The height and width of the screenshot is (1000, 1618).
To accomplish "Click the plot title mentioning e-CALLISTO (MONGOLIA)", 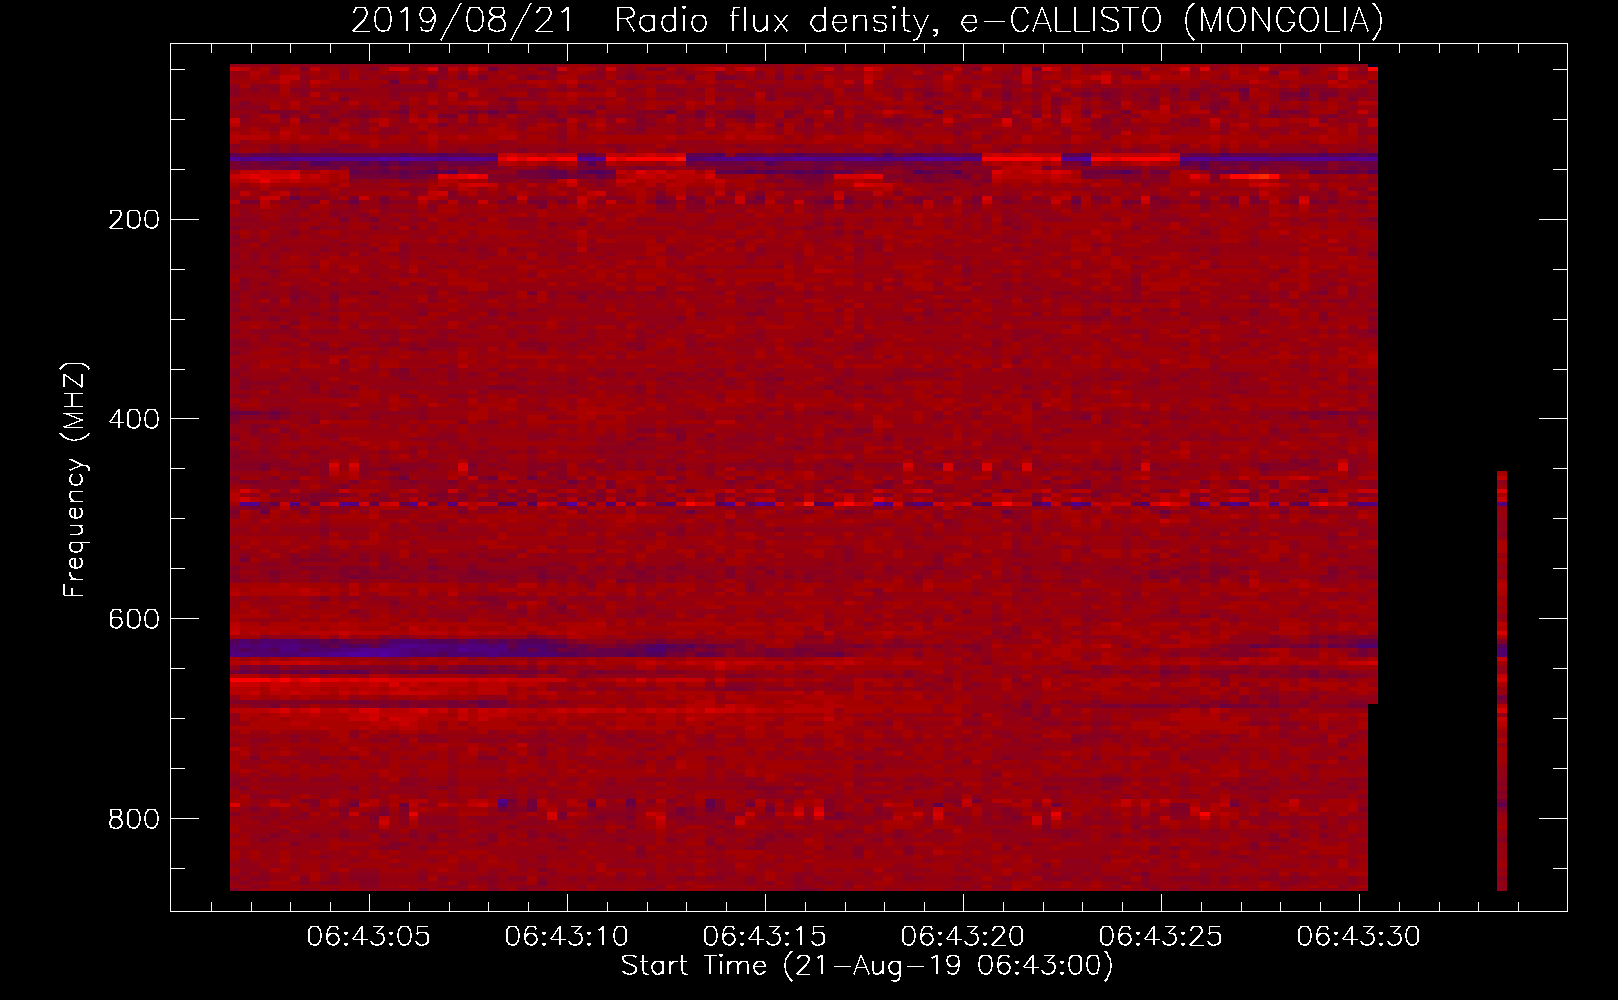I will click(867, 20).
